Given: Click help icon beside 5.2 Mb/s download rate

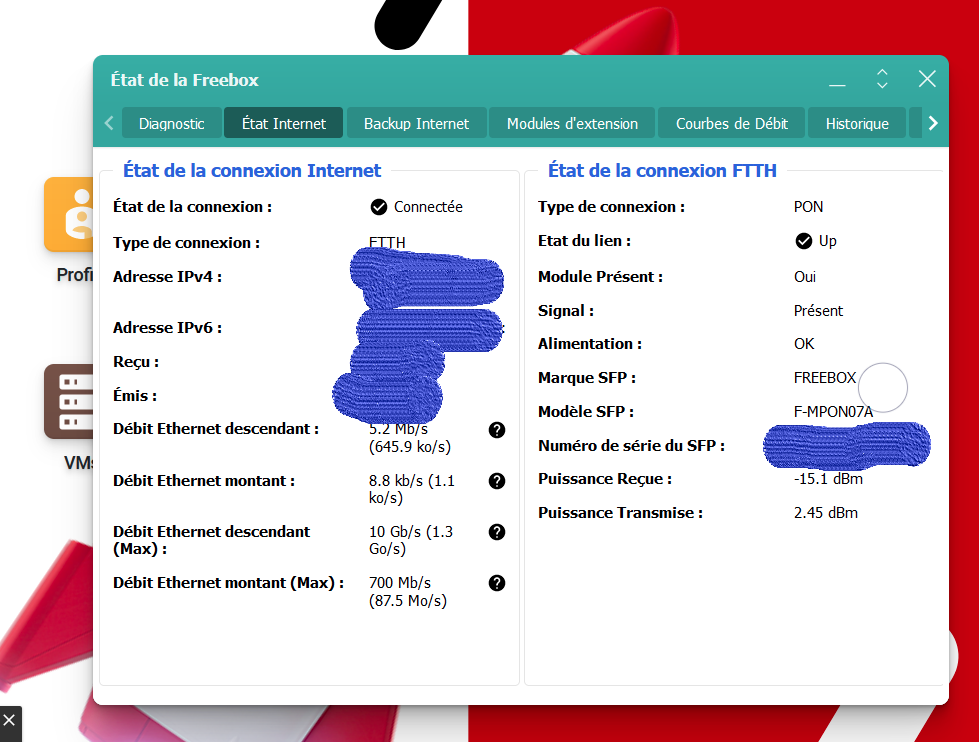Looking at the screenshot, I should [497, 430].
